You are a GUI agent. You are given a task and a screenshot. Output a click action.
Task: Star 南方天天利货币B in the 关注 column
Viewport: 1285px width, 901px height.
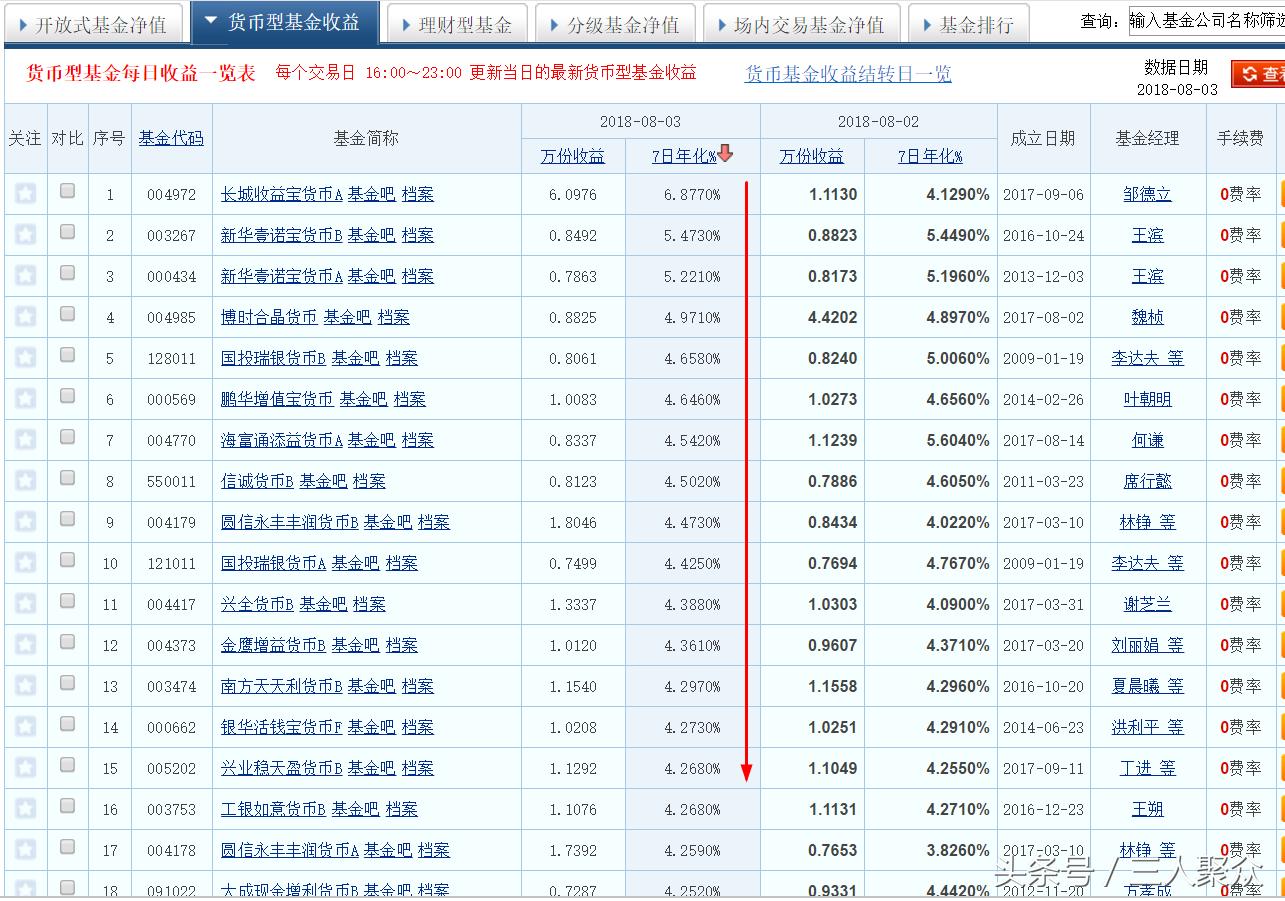point(25,686)
